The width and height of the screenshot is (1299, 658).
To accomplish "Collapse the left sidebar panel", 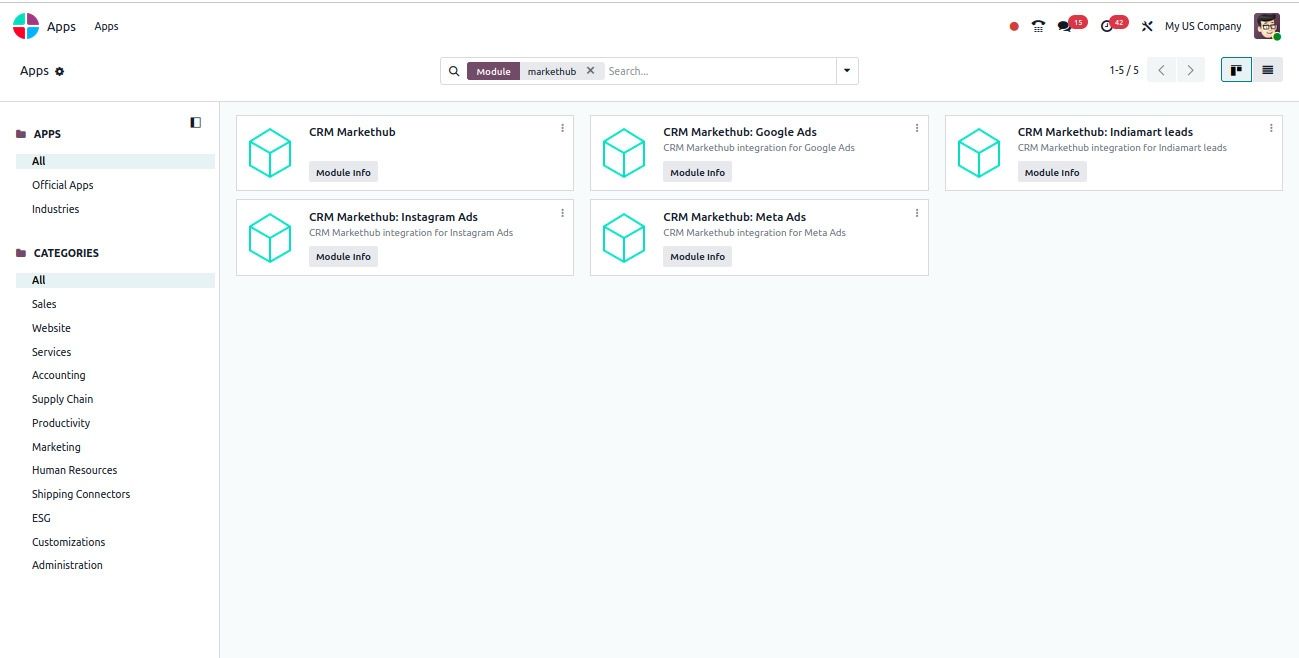I will (x=196, y=122).
